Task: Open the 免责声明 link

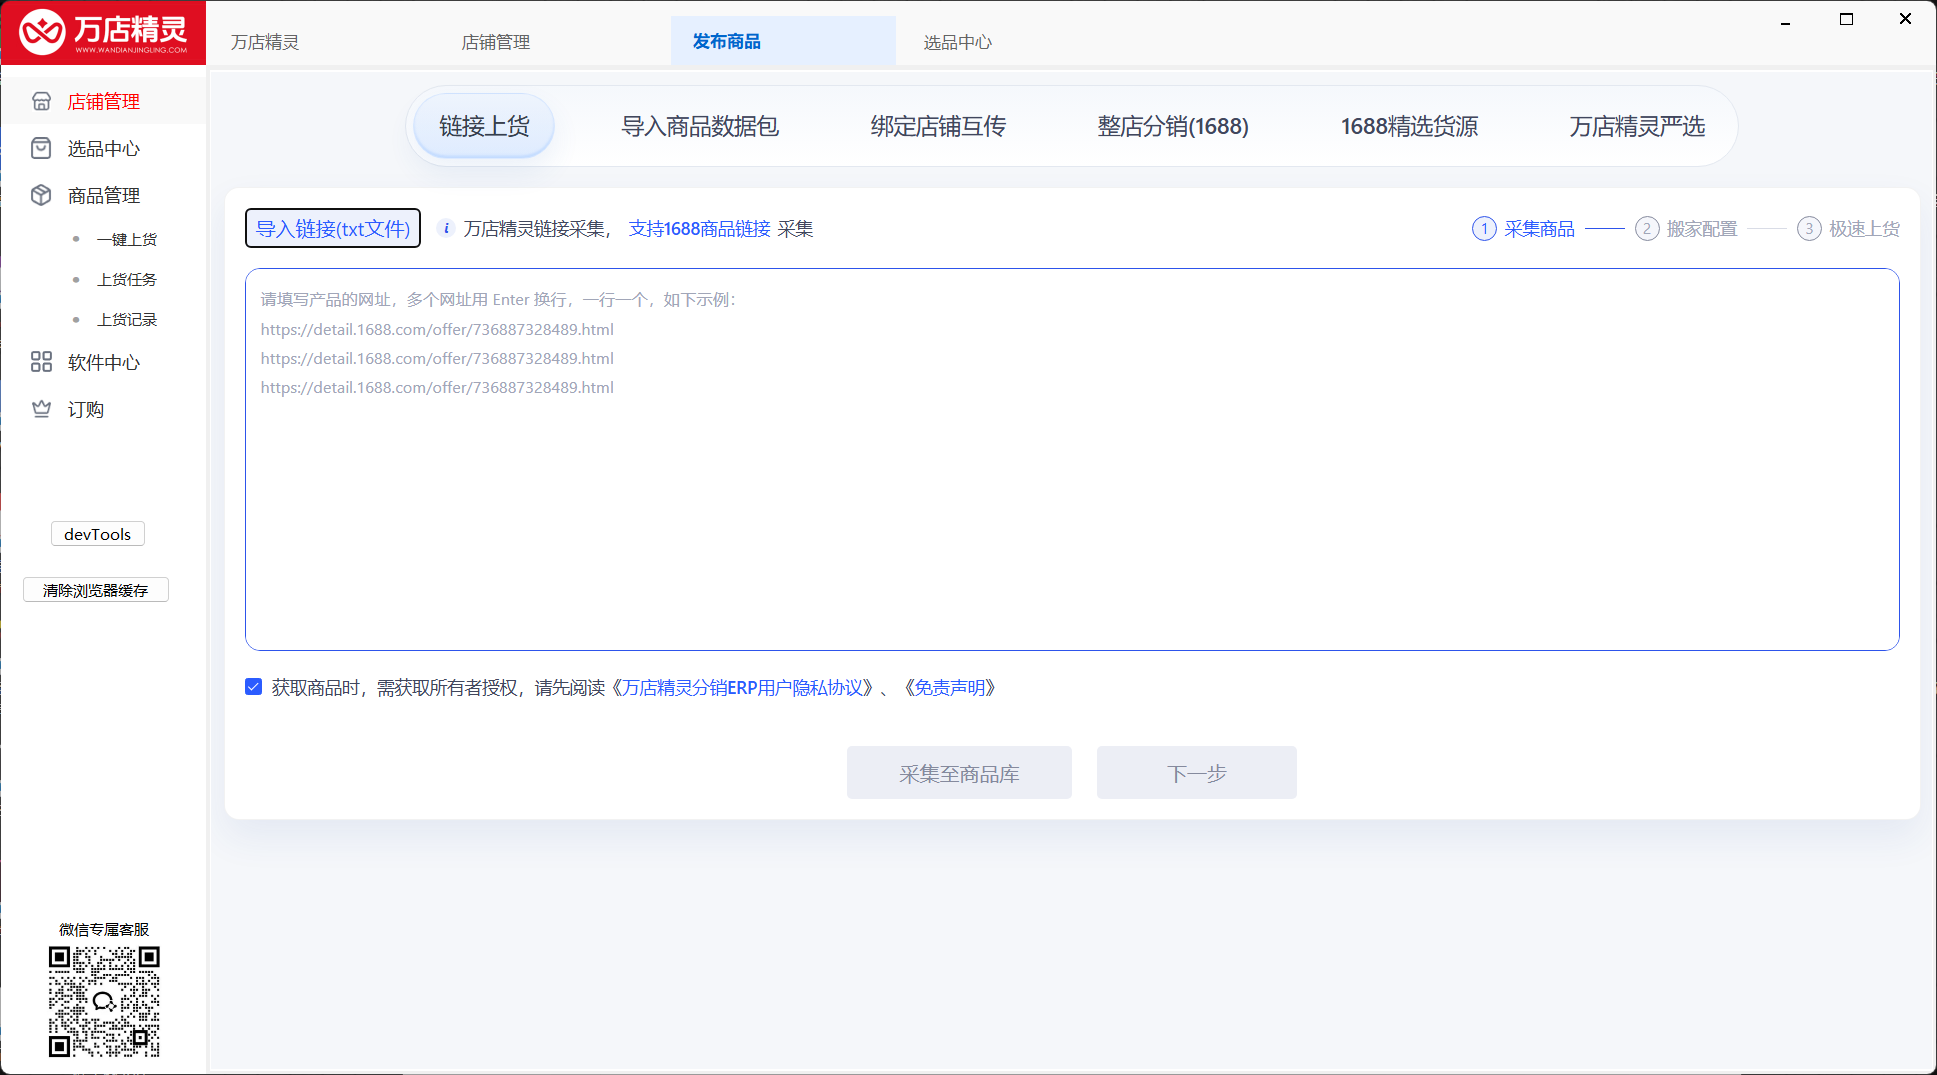Action: pyautogui.click(x=950, y=687)
